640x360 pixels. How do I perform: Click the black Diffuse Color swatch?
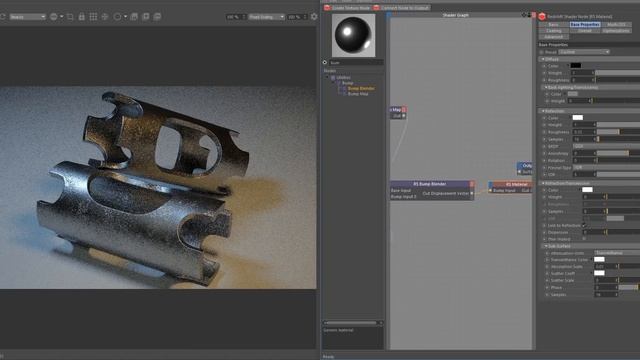click(576, 66)
